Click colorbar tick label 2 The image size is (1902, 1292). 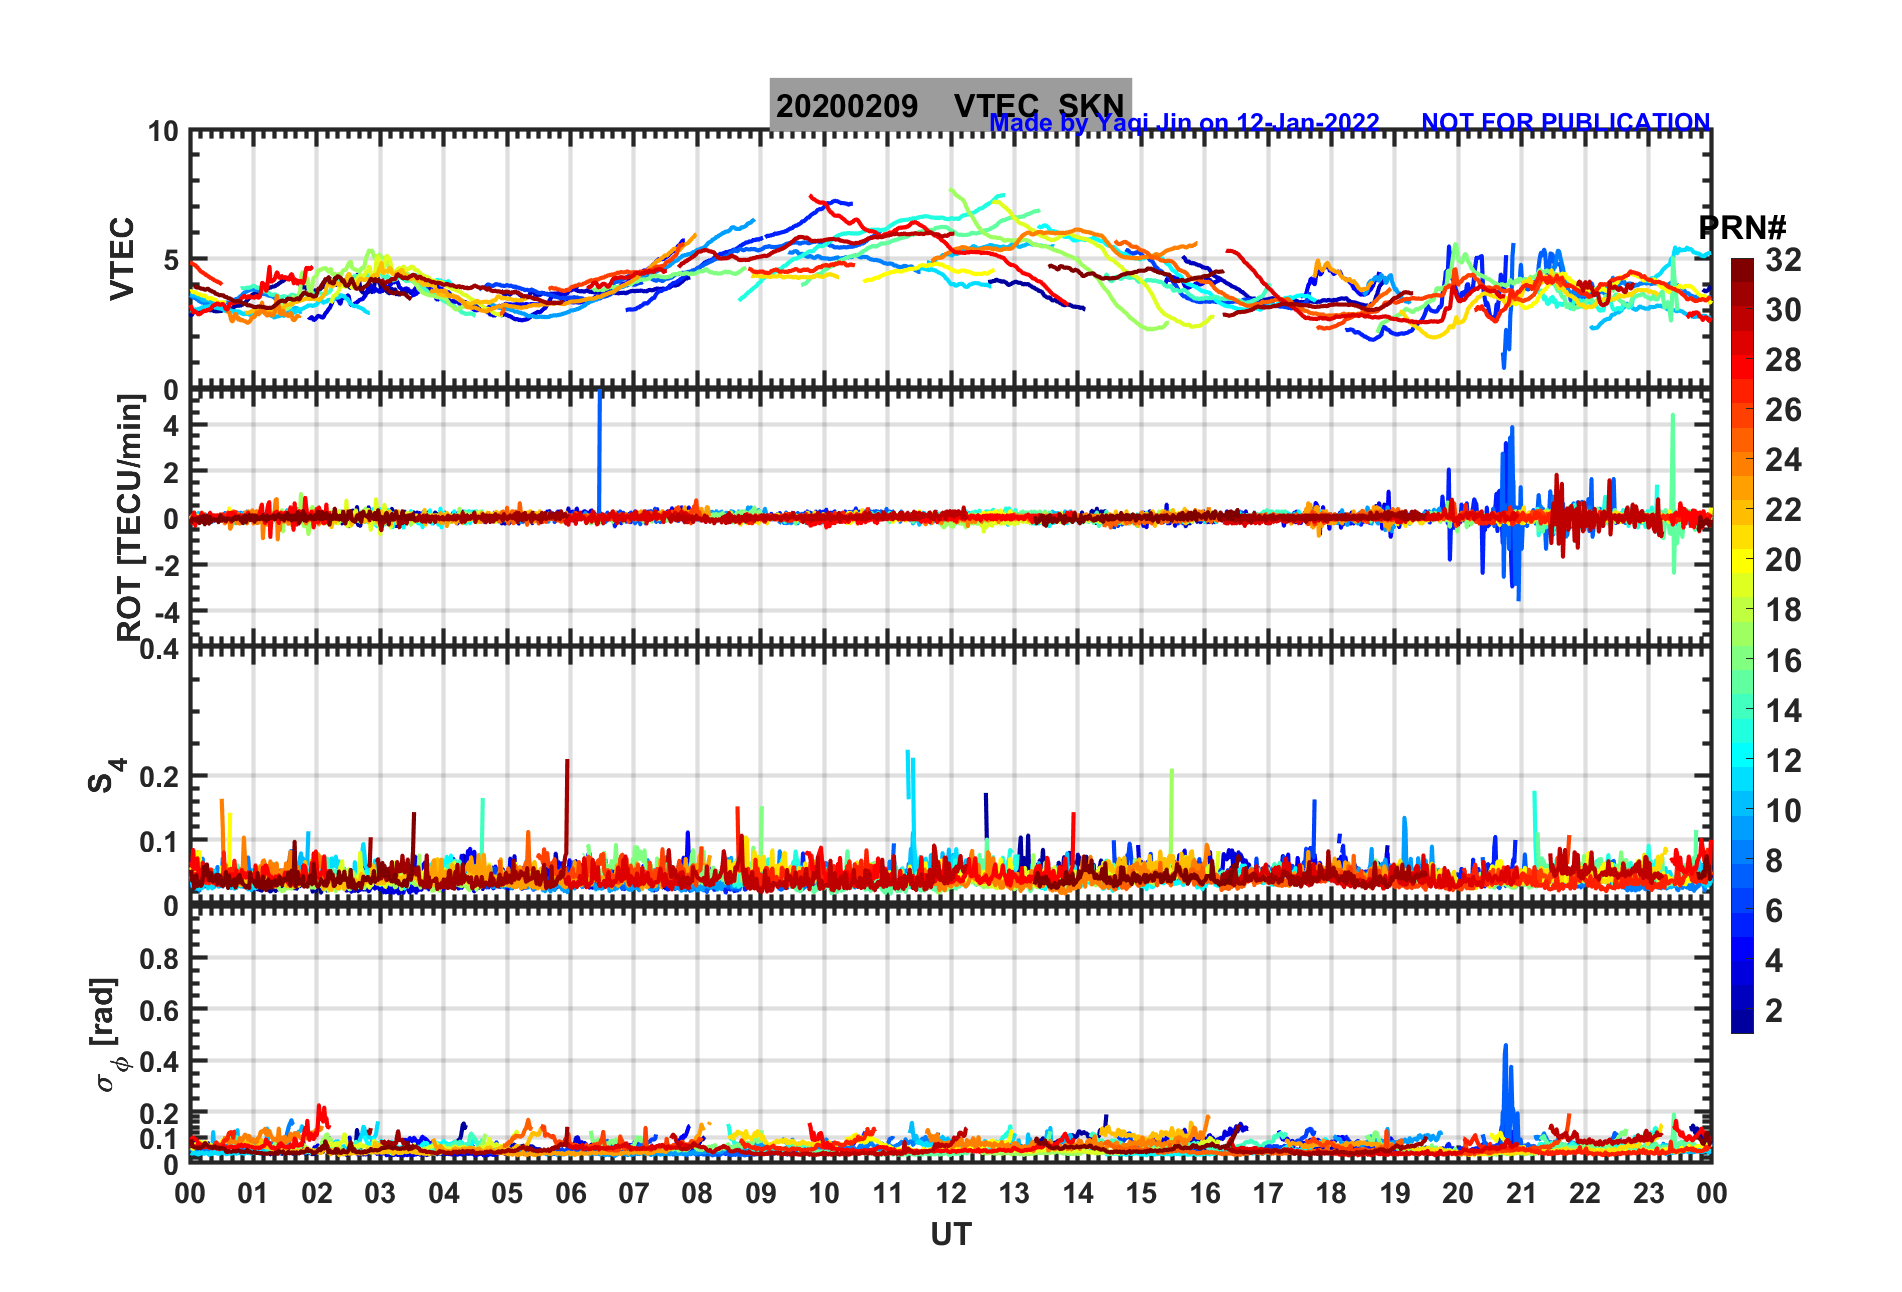point(1774,1011)
